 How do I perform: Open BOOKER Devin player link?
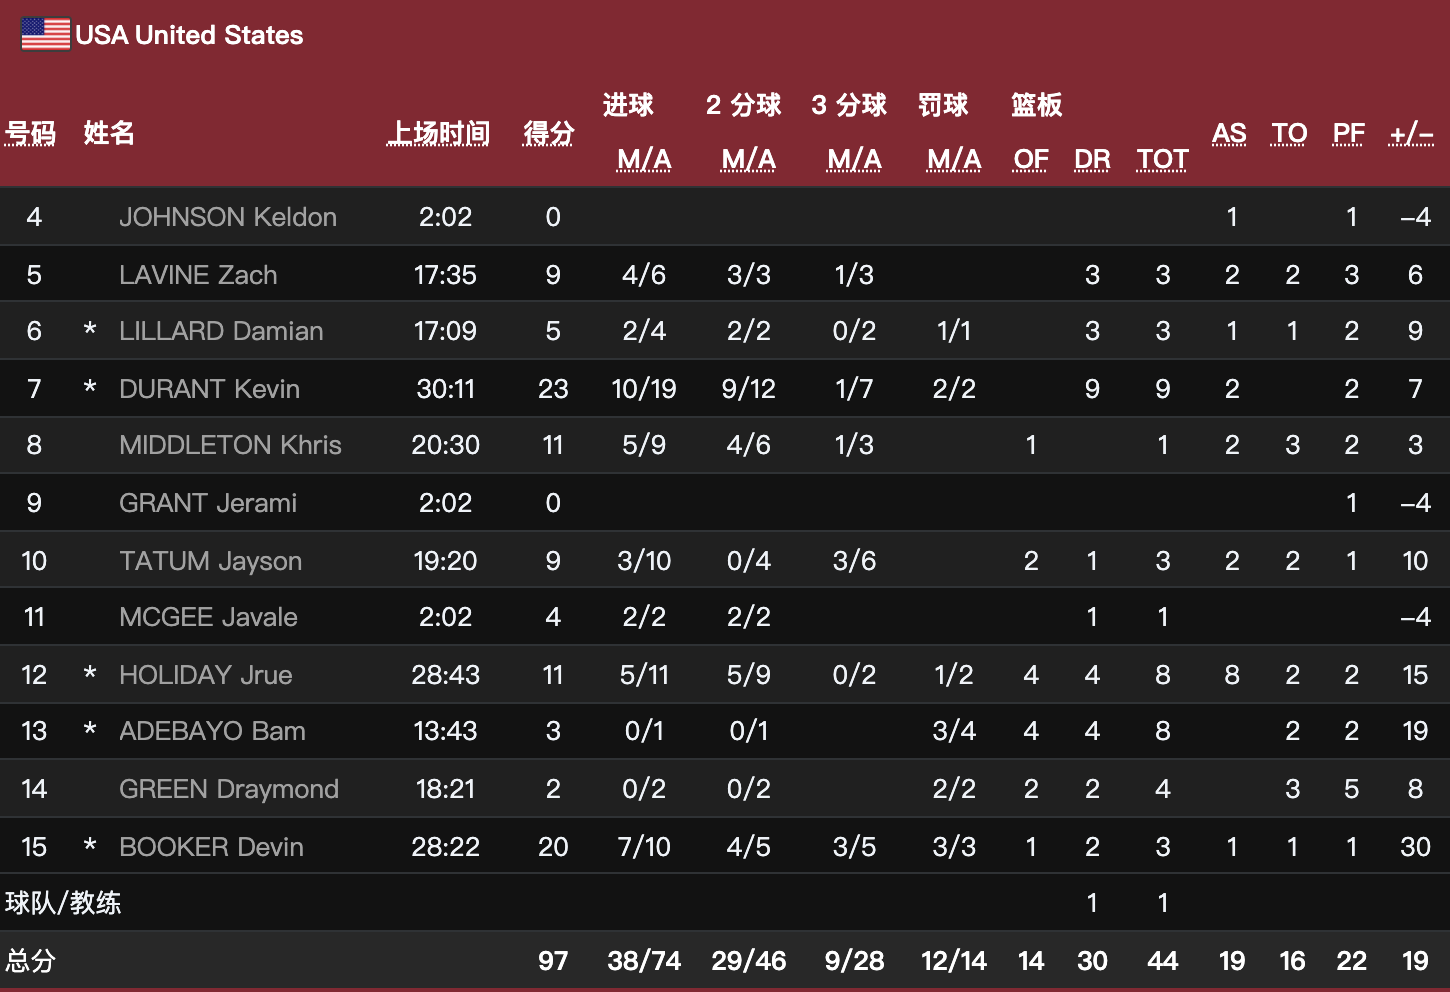tap(211, 847)
